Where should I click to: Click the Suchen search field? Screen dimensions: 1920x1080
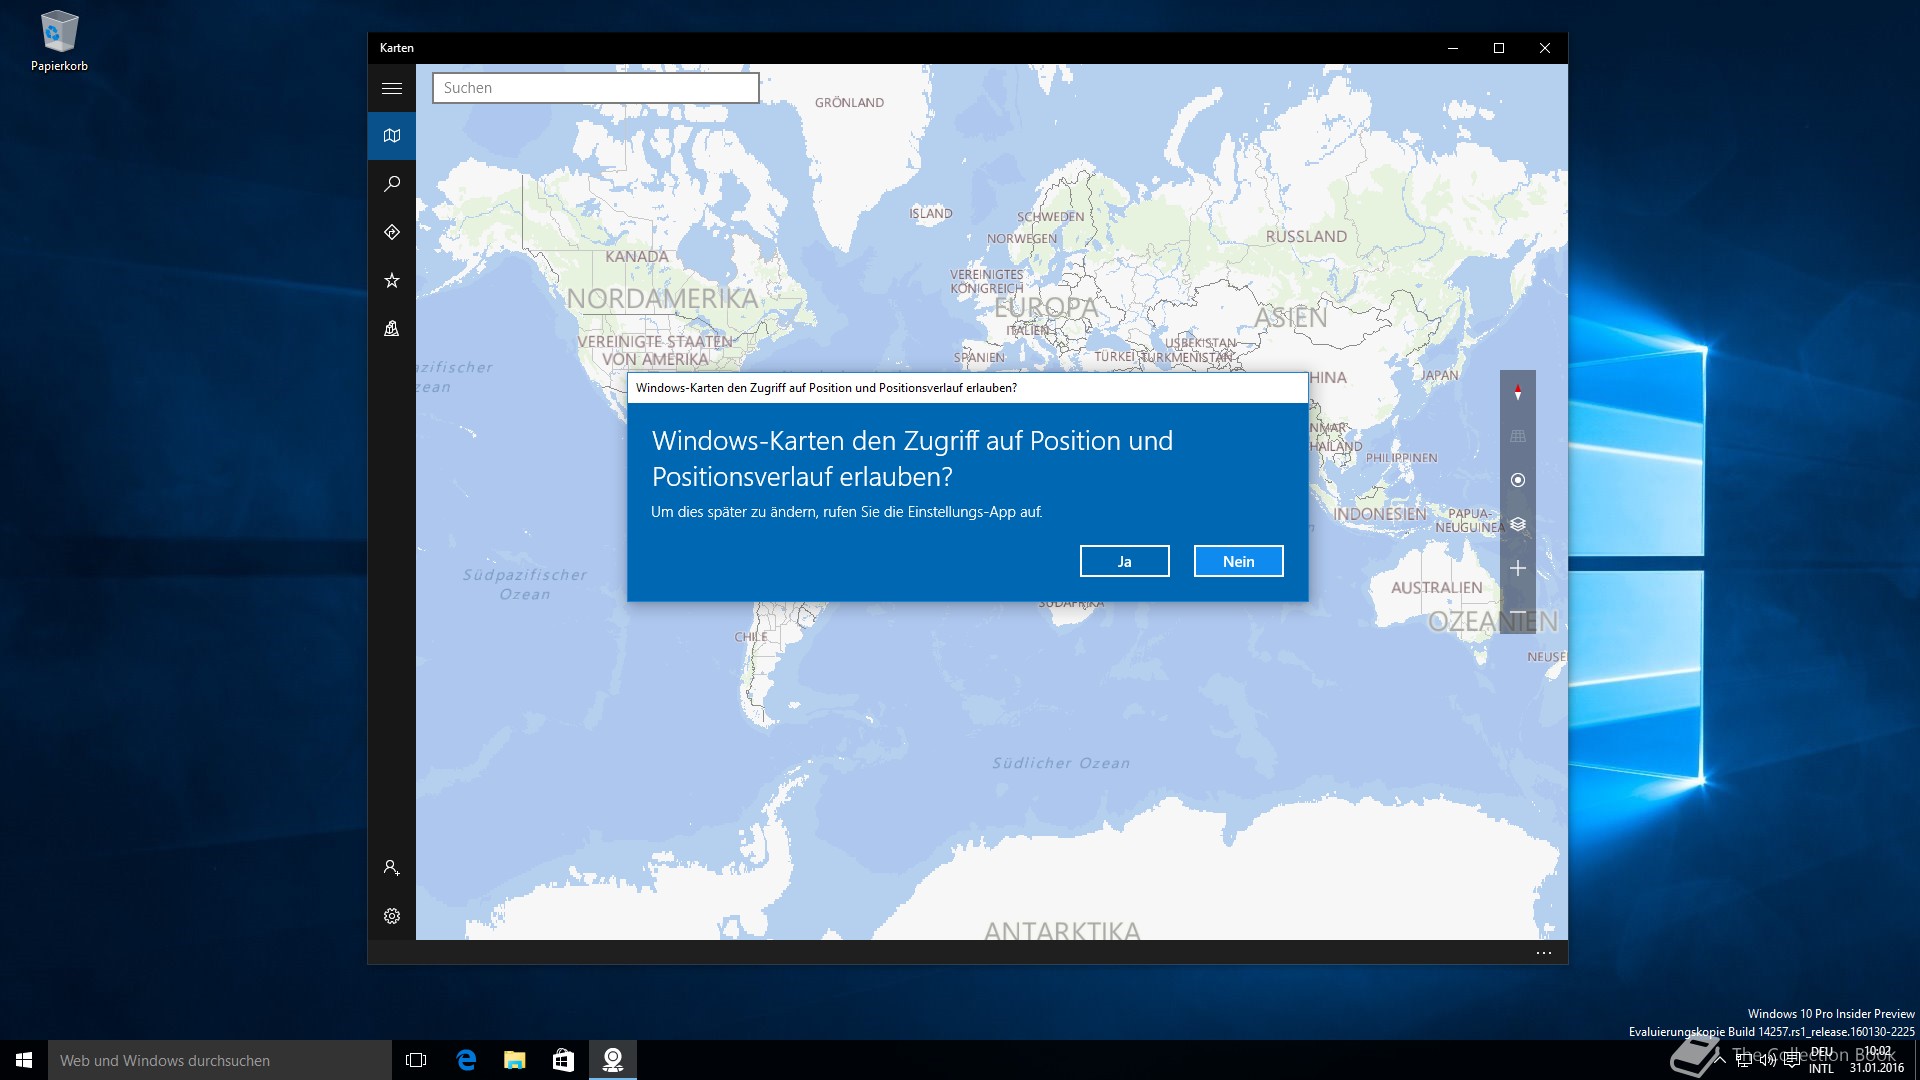click(x=596, y=88)
